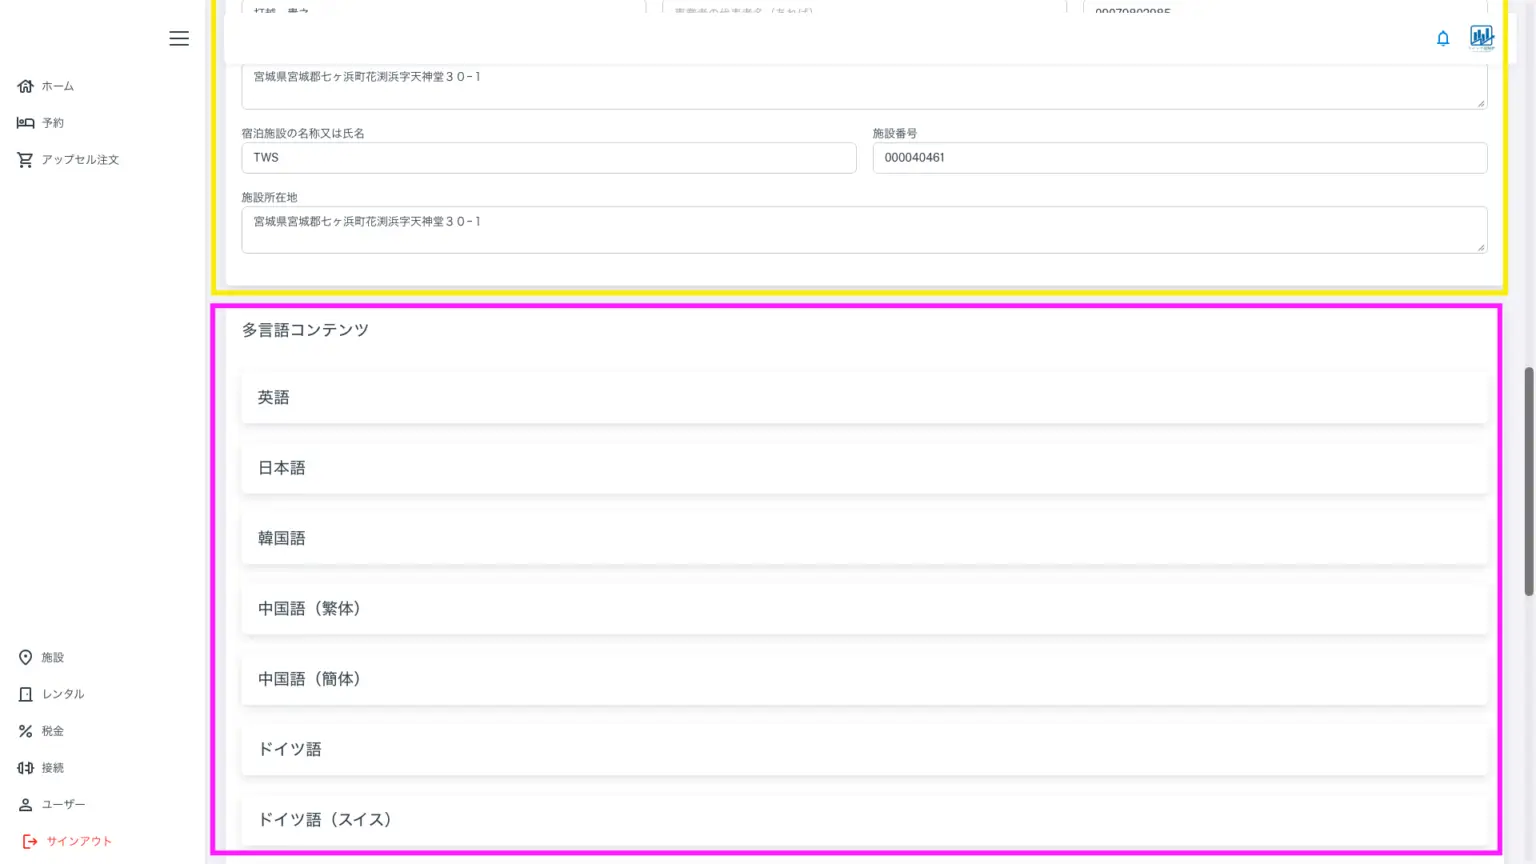Expand the 中国語（繁体） panel

pyautogui.click(x=864, y=608)
